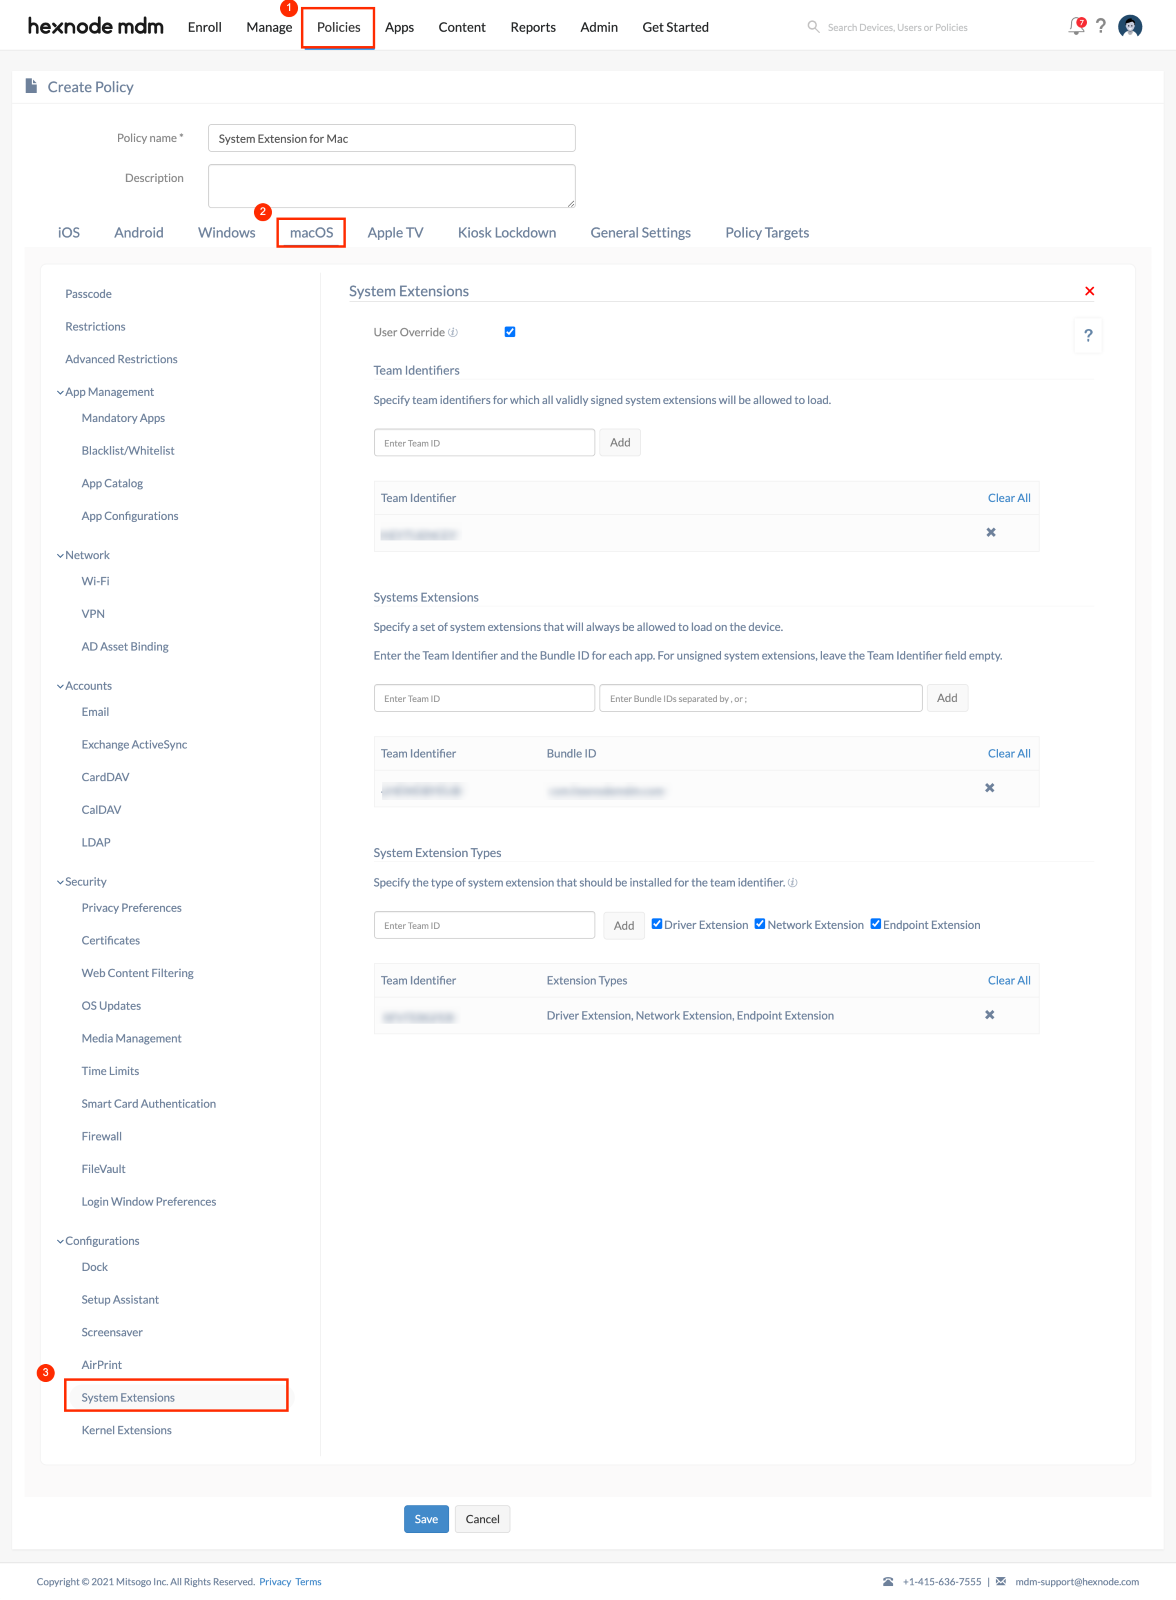1176x1600 pixels.
Task: Open the FileVault settings
Action: pyautogui.click(x=104, y=1170)
